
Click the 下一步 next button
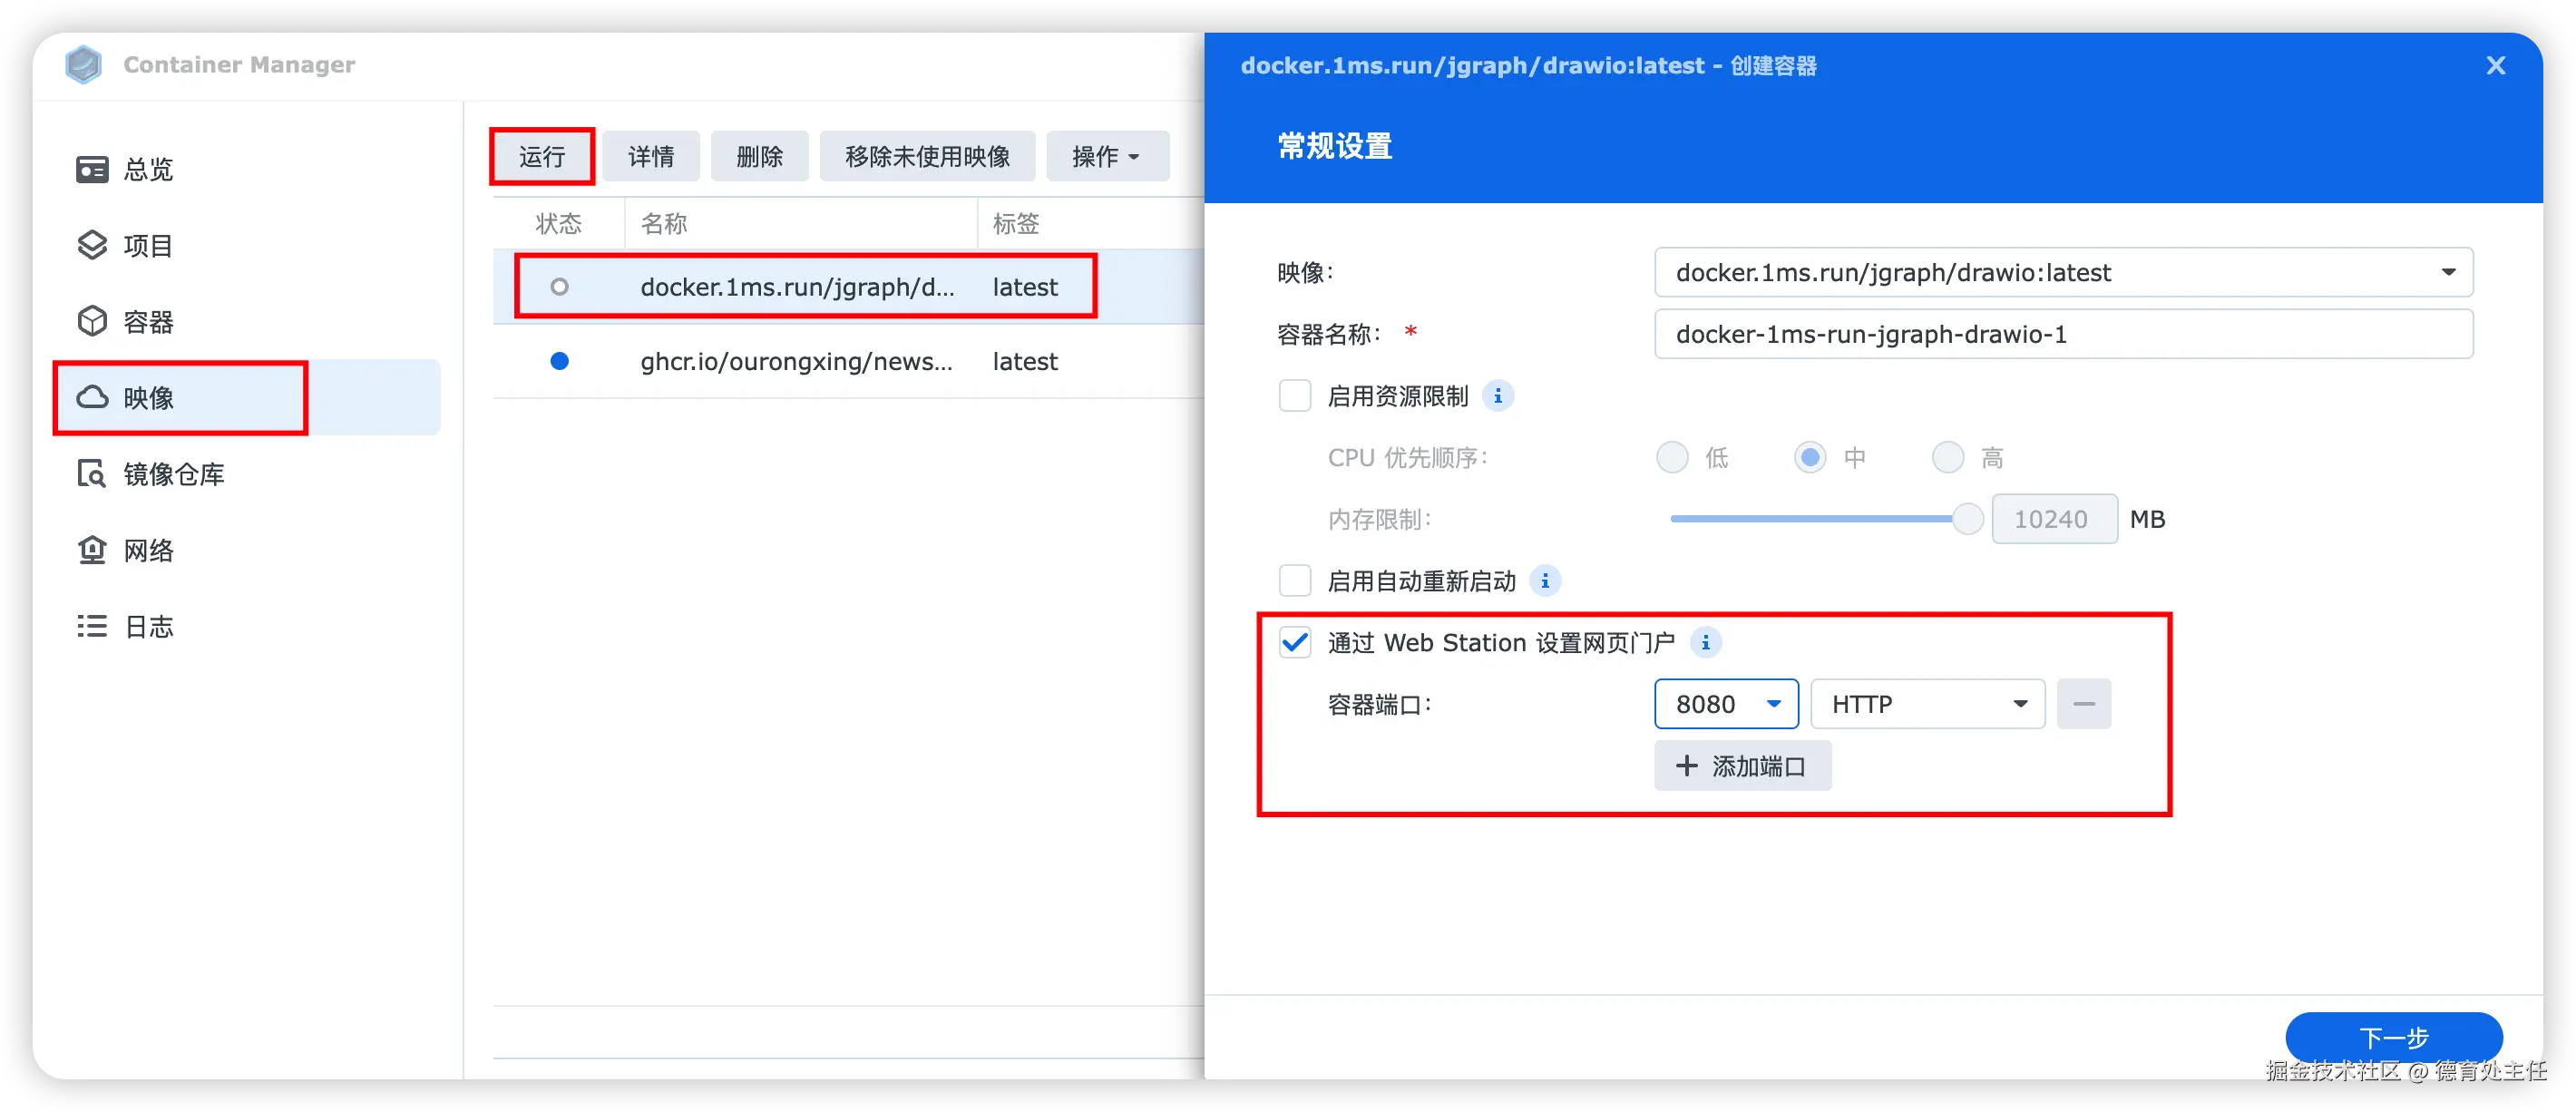[x=2393, y=1037]
